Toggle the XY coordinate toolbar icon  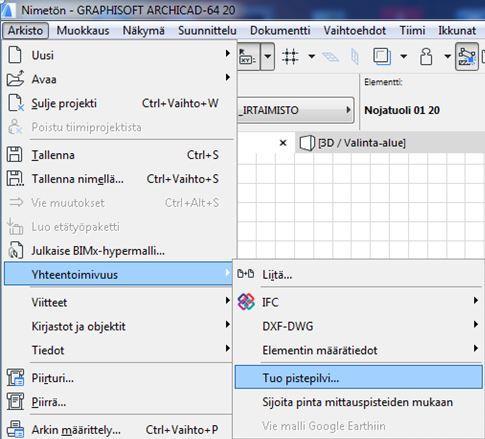point(248,57)
